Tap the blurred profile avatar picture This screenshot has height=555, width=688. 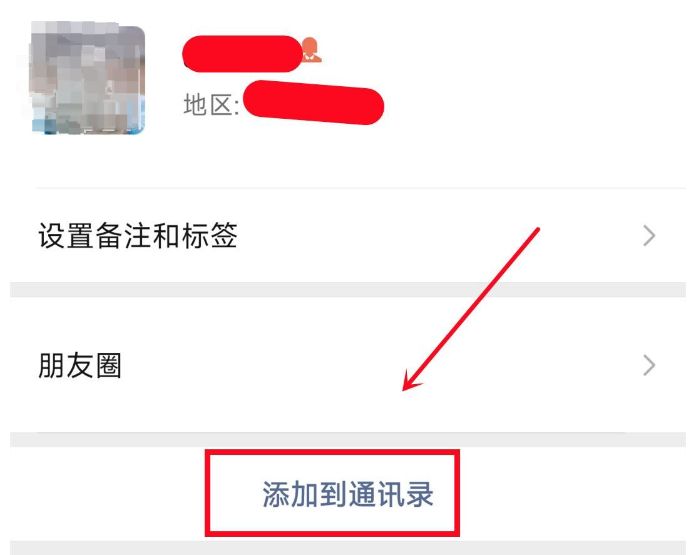pos(87,78)
